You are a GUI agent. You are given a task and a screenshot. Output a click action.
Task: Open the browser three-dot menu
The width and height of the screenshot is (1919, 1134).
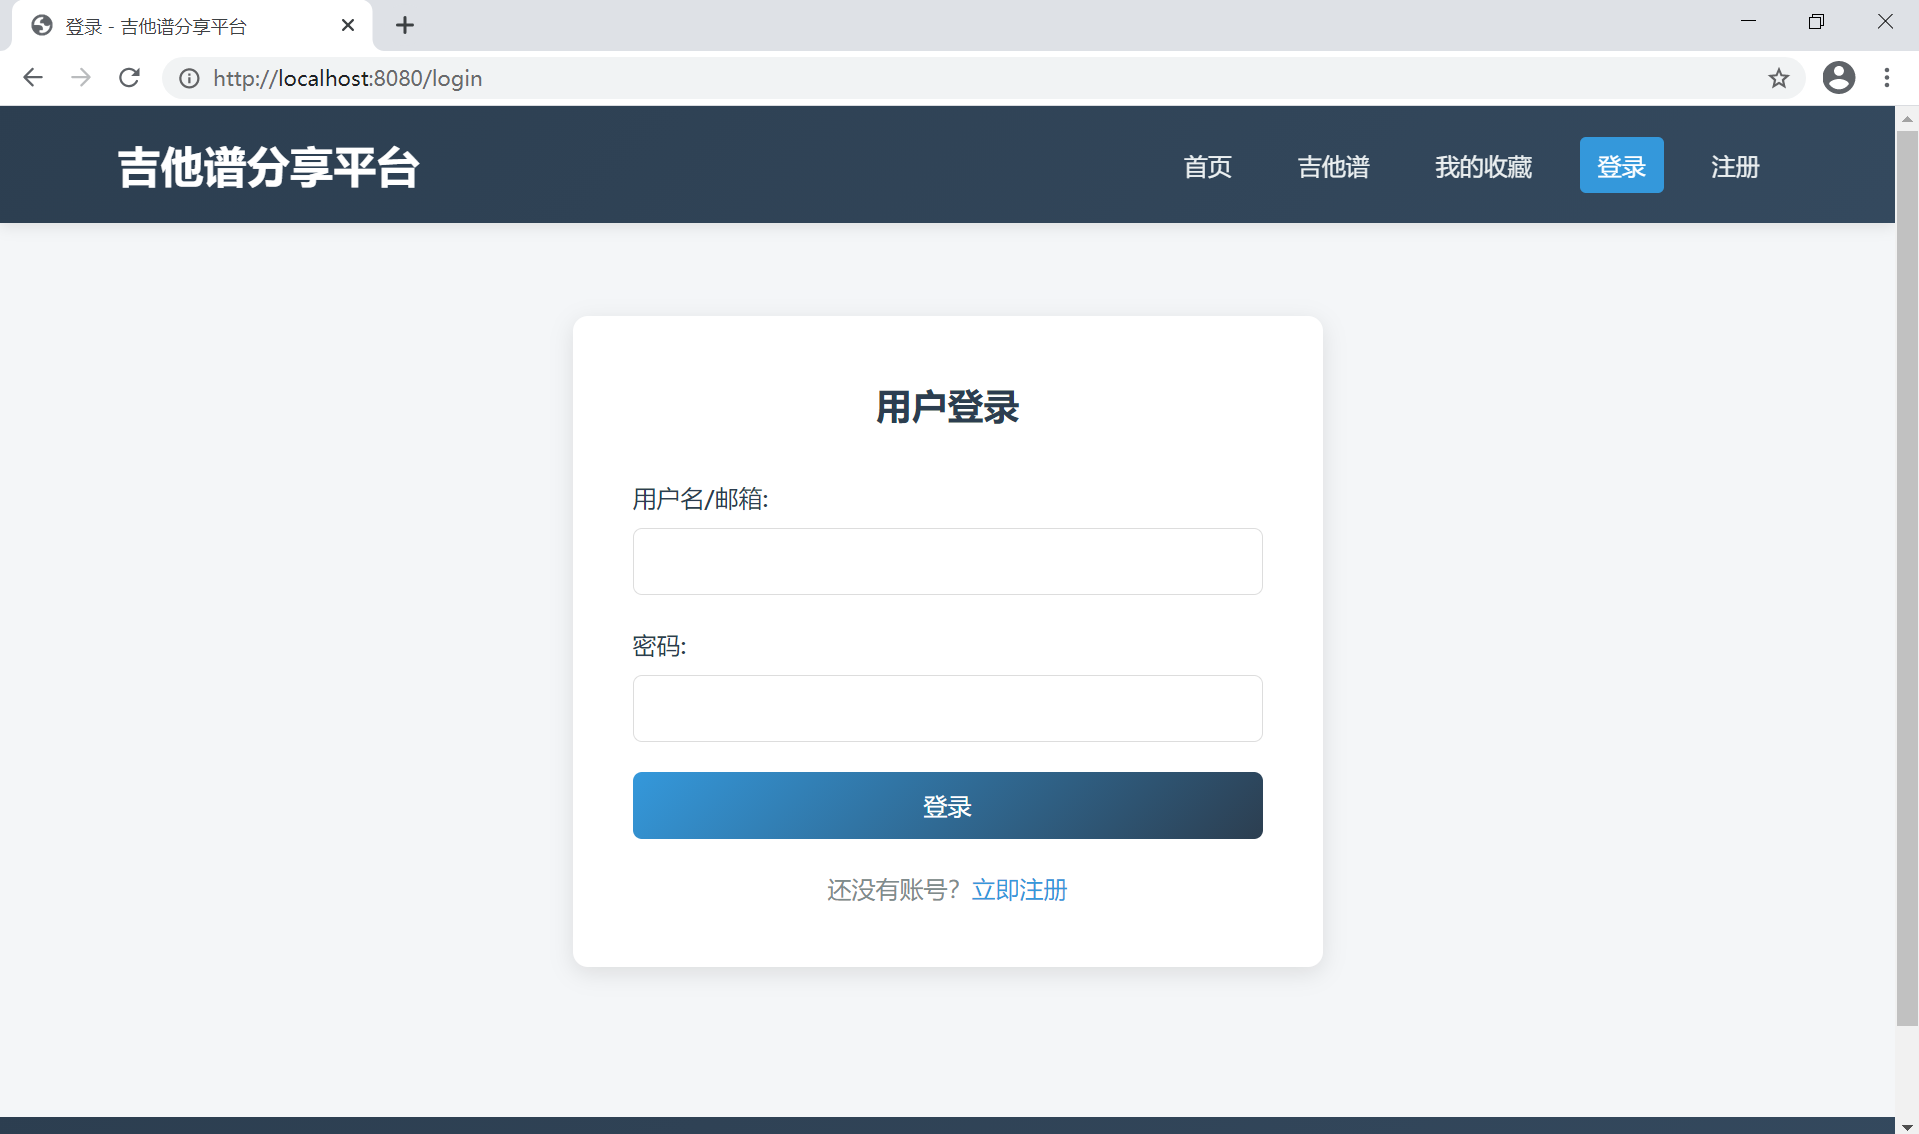[x=1886, y=78]
